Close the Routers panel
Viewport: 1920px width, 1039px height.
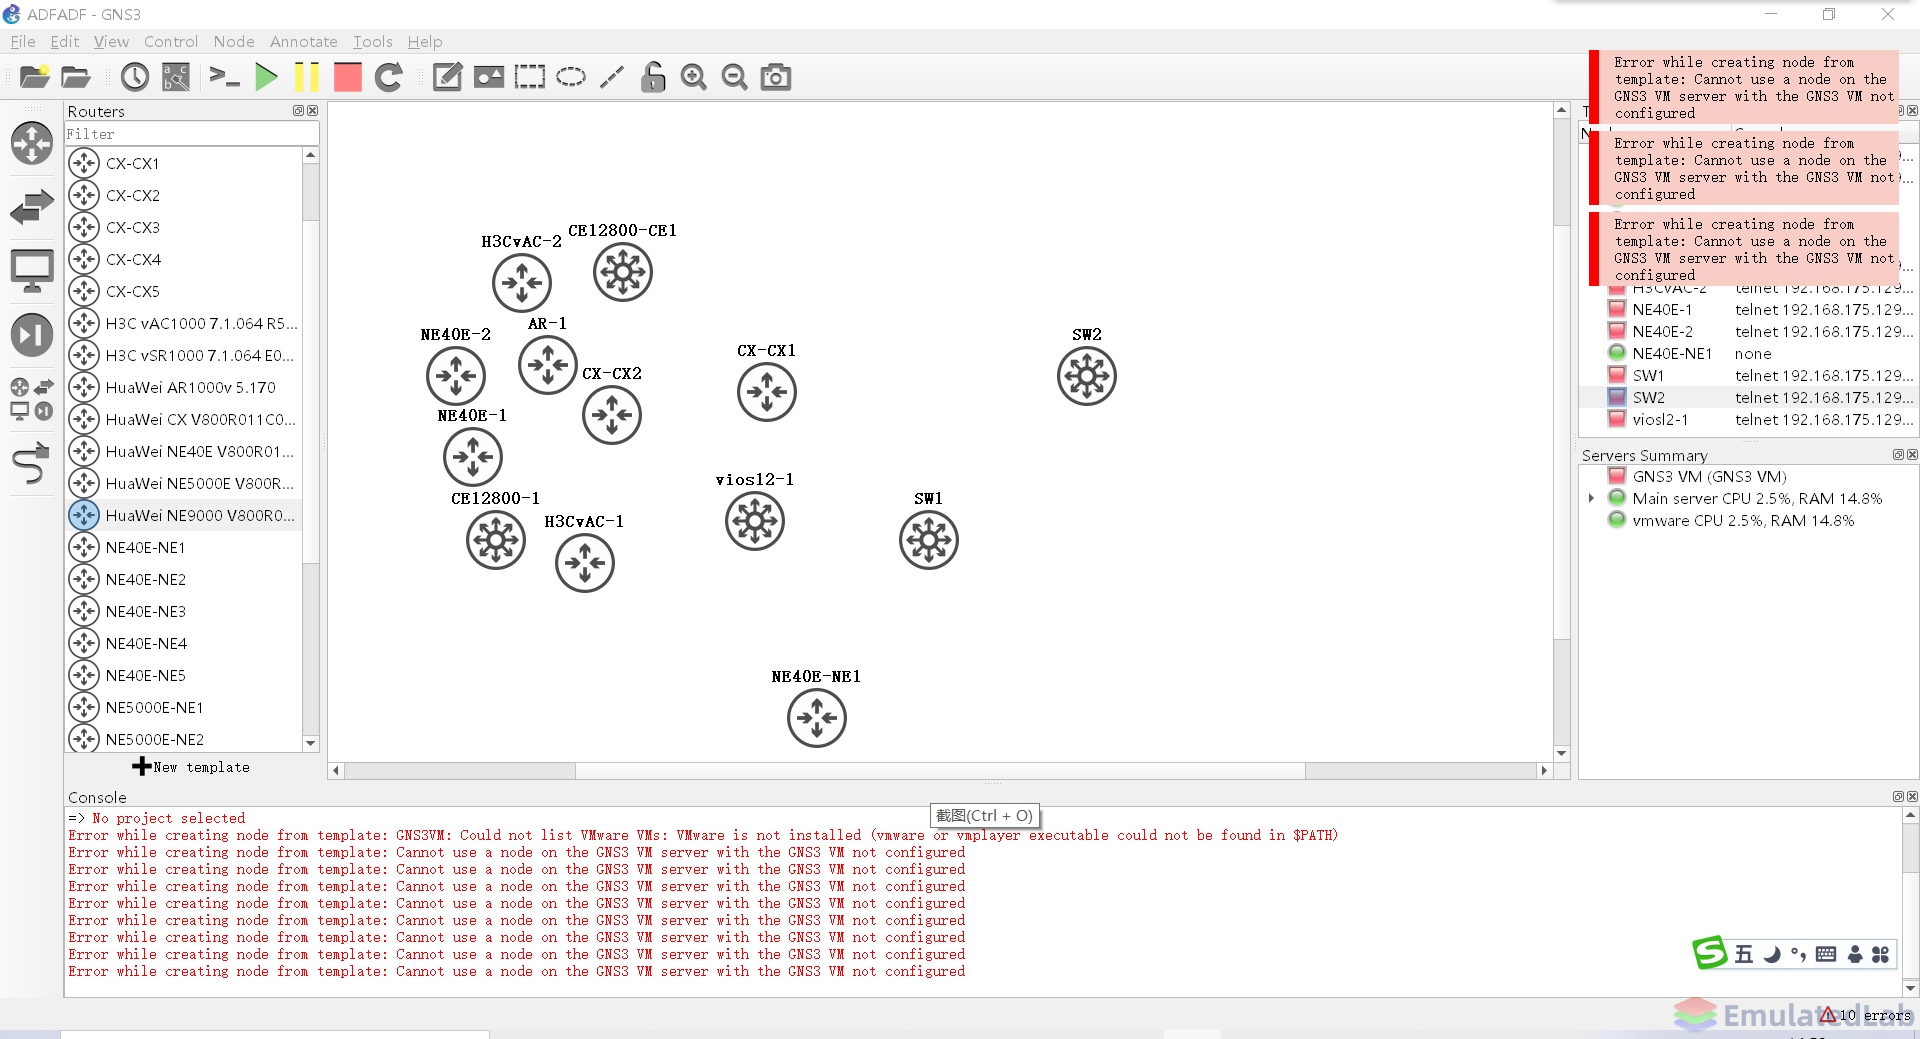point(313,111)
